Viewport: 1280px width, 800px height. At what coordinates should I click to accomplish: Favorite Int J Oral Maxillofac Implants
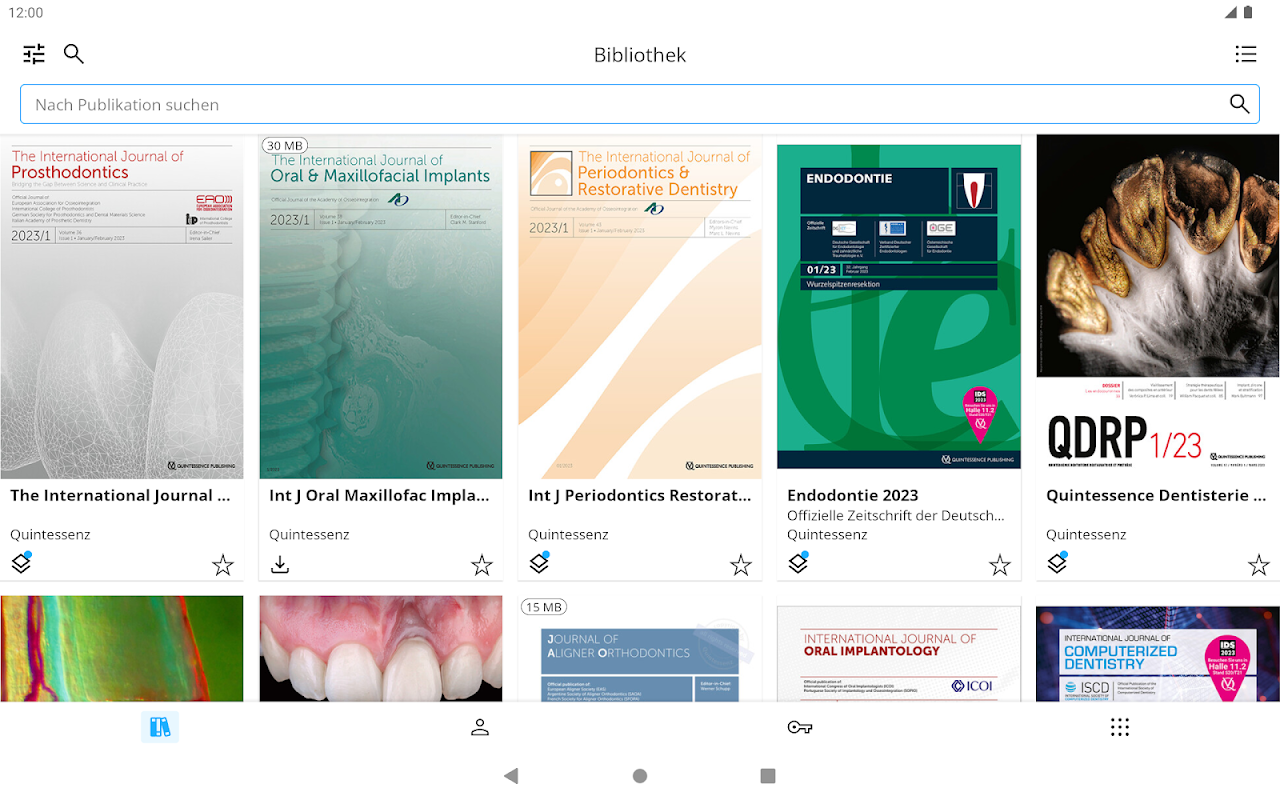tap(482, 566)
